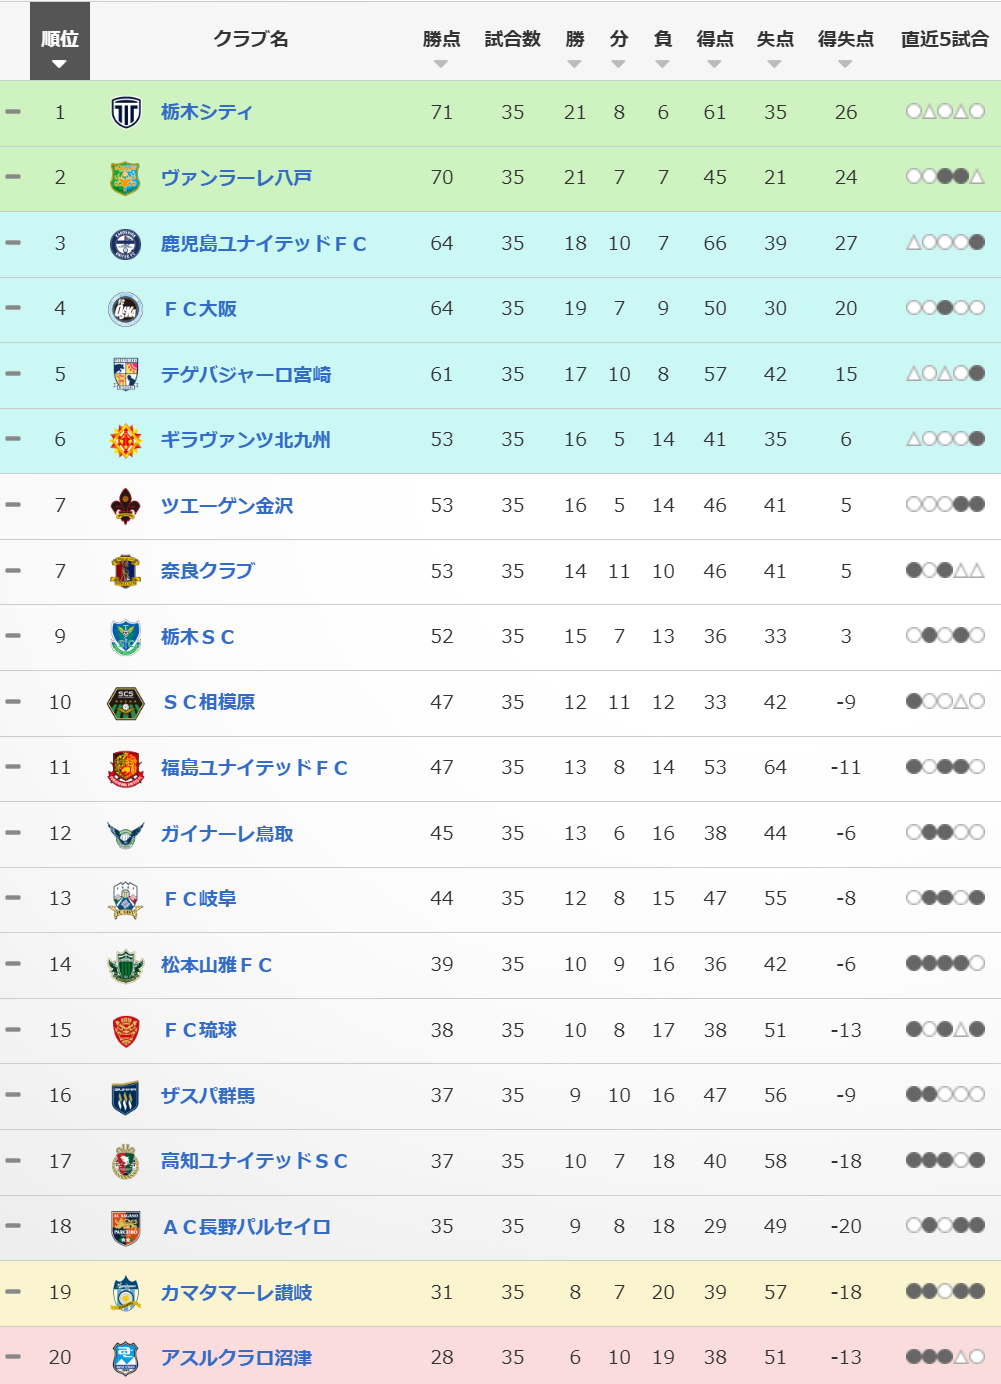
Task: Click the カマタマーレ讃岐 team emblem
Action: 125,1293
